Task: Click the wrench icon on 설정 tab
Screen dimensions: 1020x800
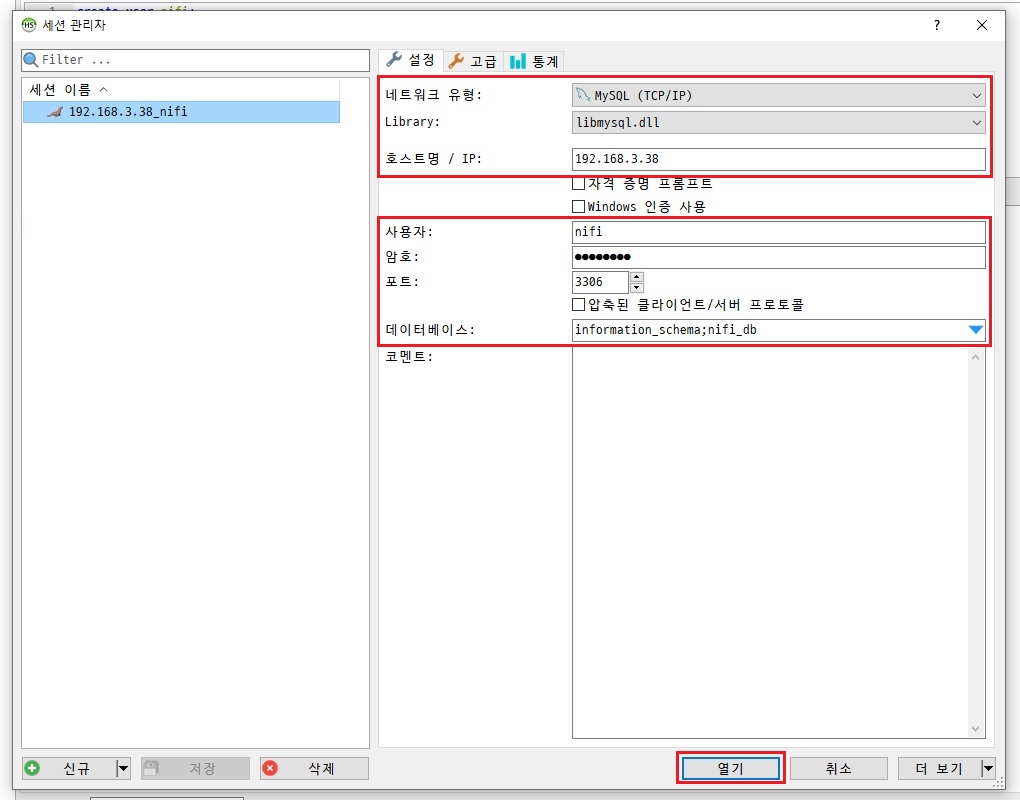Action: 394,60
